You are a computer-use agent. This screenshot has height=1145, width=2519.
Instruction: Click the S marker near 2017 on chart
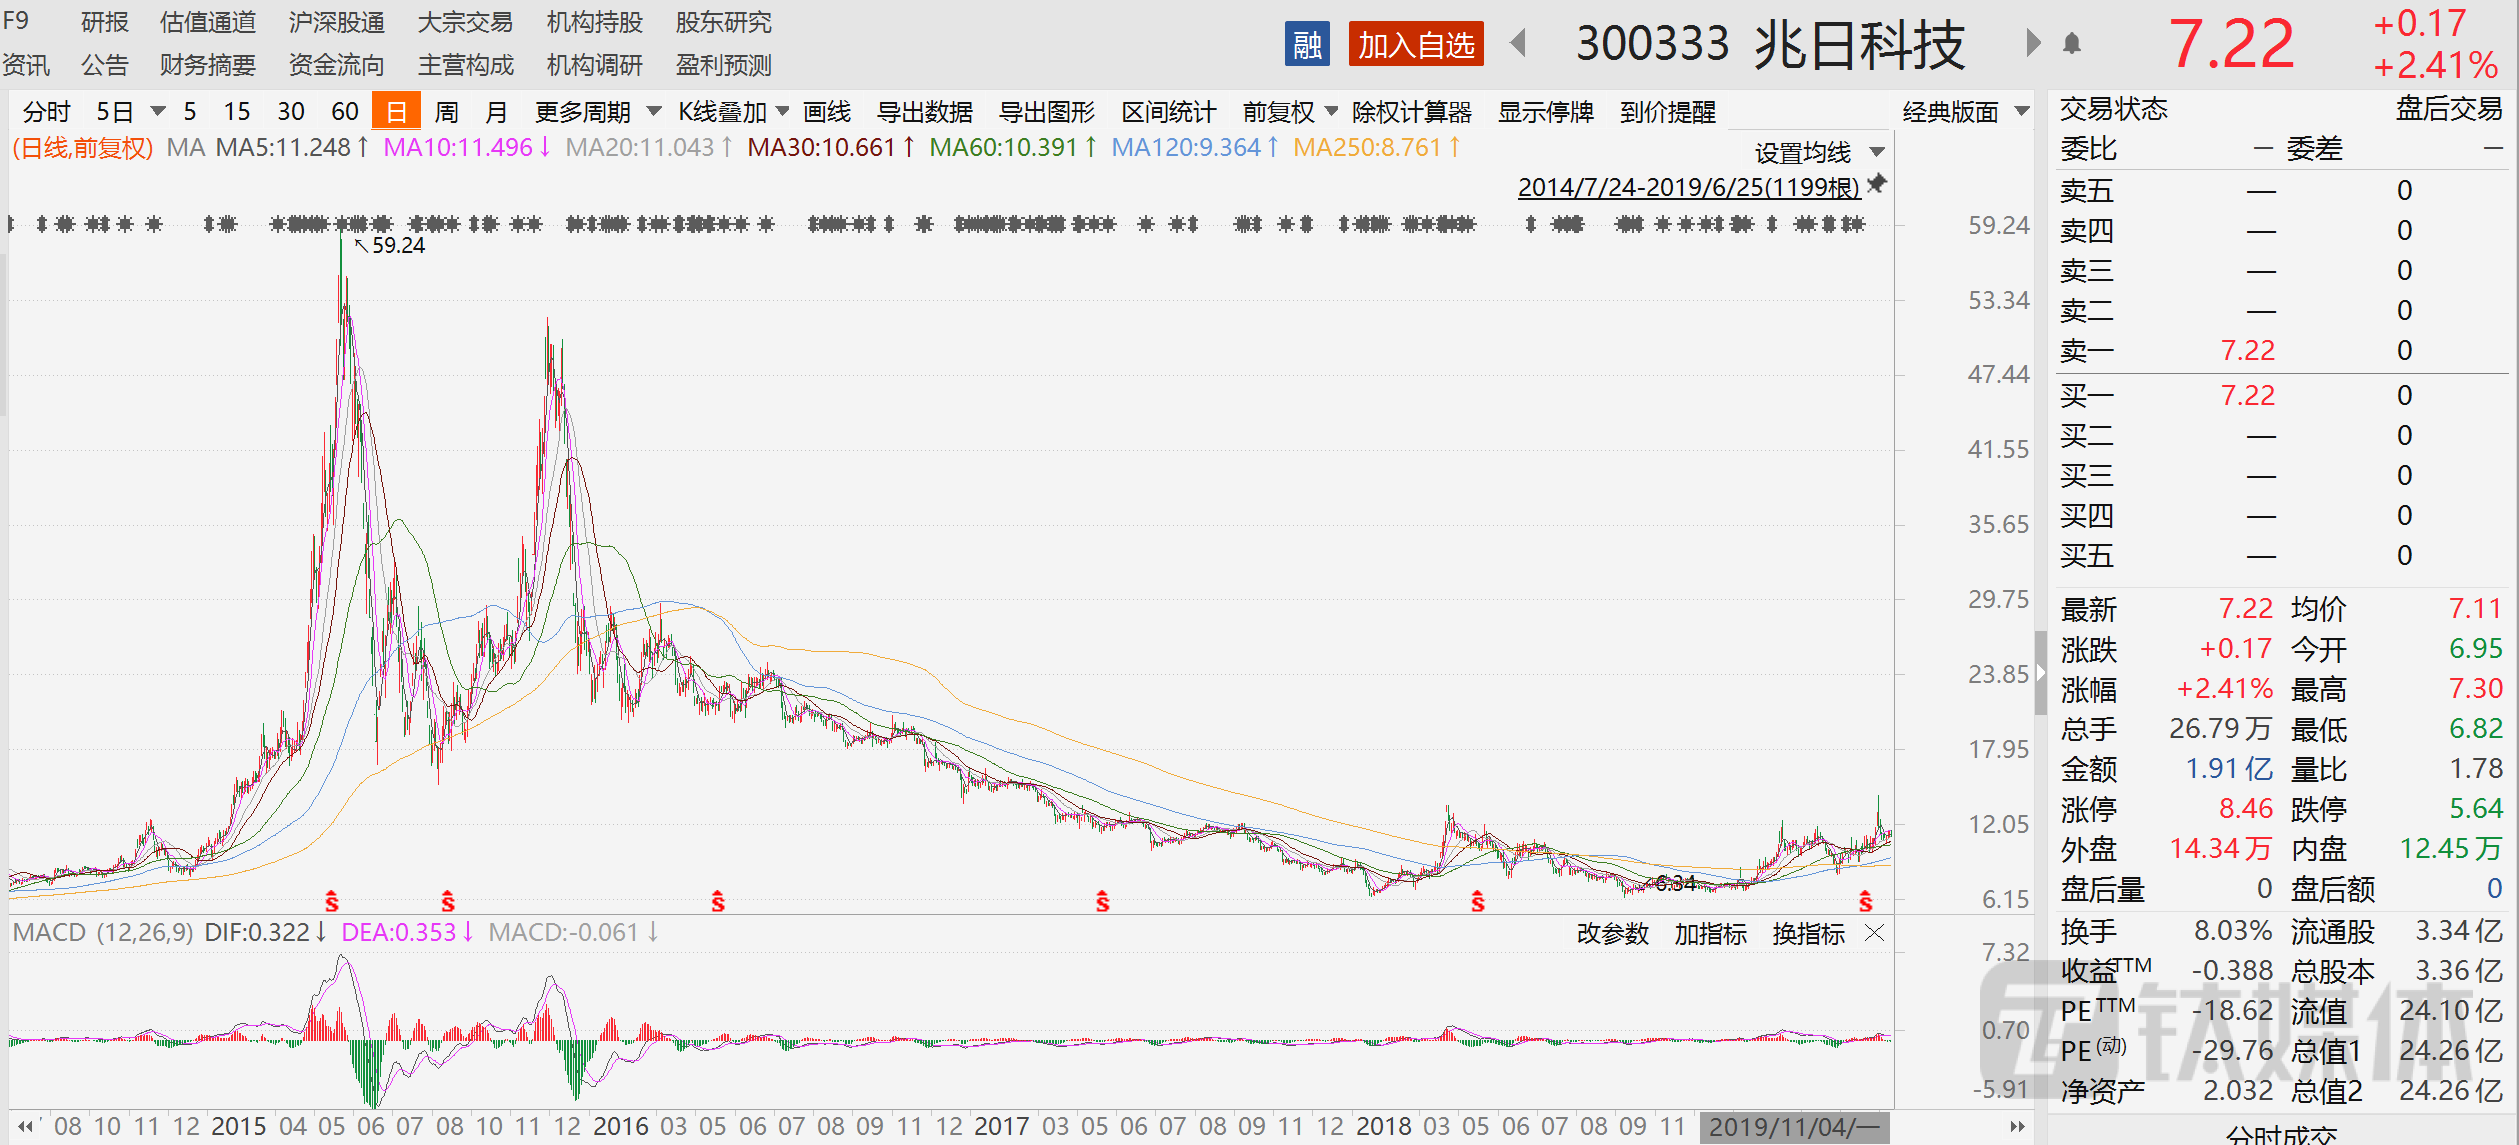[x=1102, y=902]
